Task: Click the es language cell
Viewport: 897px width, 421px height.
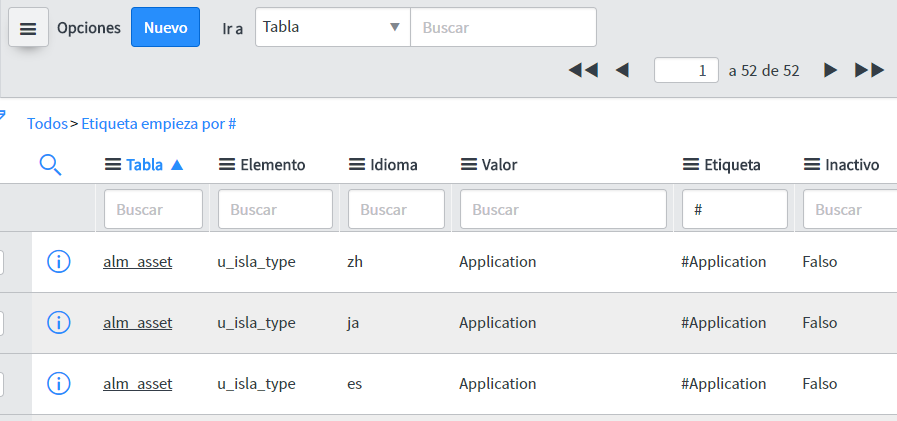Action: click(354, 383)
